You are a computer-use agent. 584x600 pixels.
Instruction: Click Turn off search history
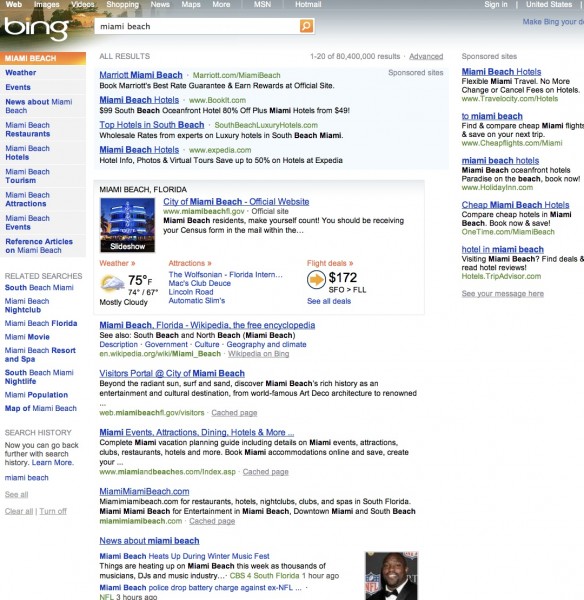(53, 512)
